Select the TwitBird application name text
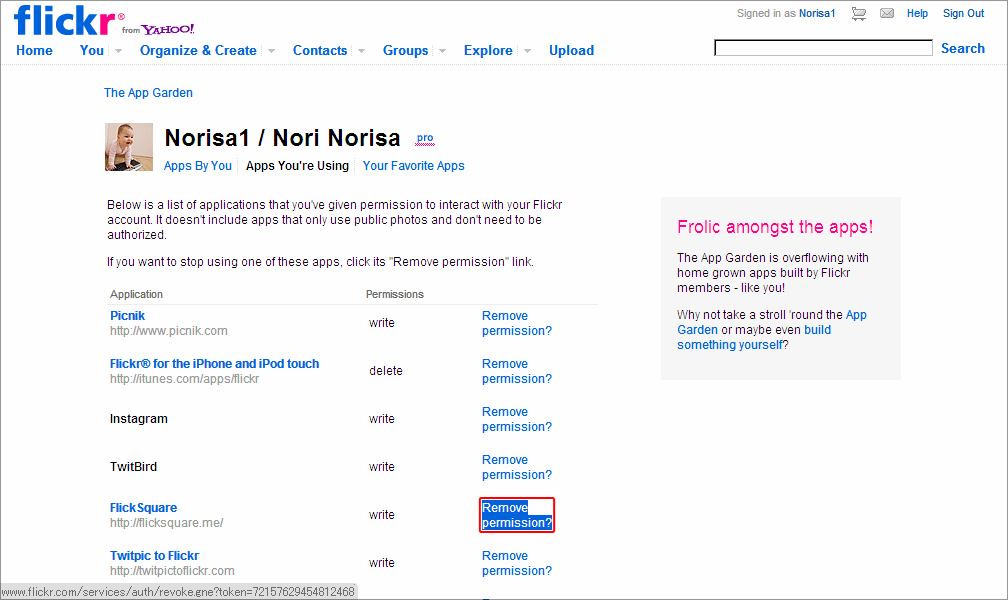This screenshot has height=600, width=1008. (x=133, y=467)
